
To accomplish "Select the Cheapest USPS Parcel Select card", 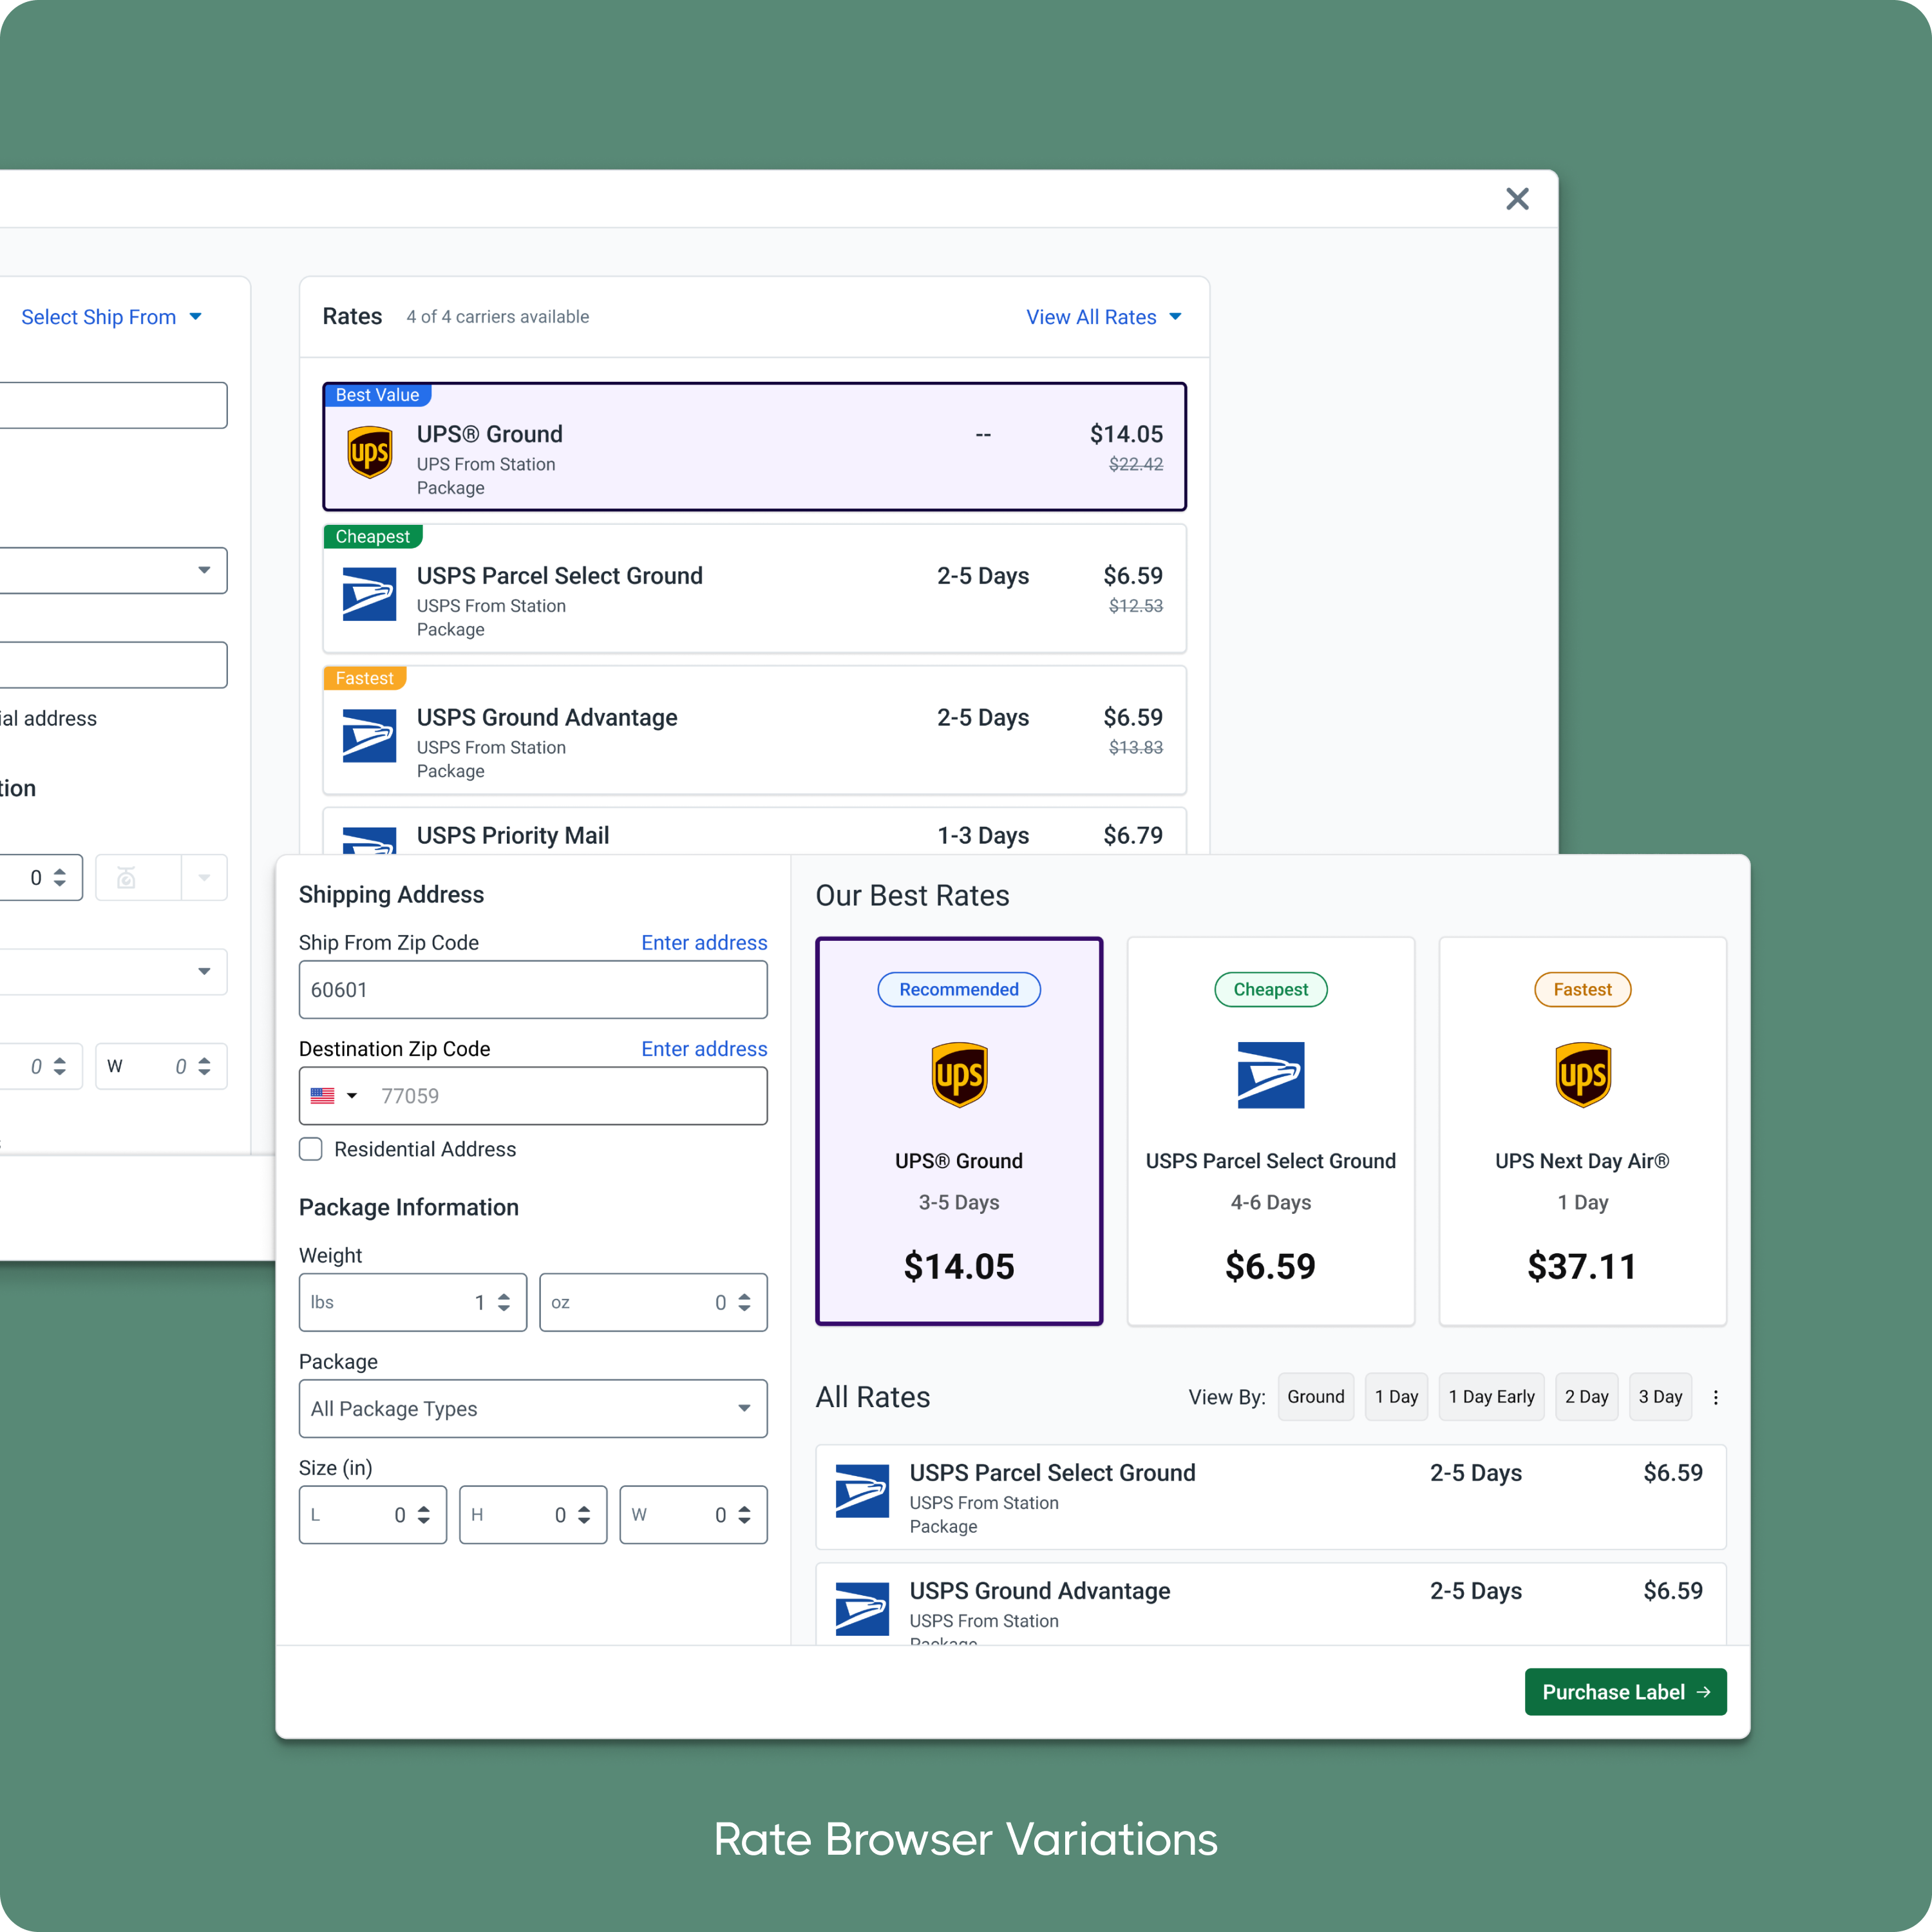I will pyautogui.click(x=1271, y=1131).
